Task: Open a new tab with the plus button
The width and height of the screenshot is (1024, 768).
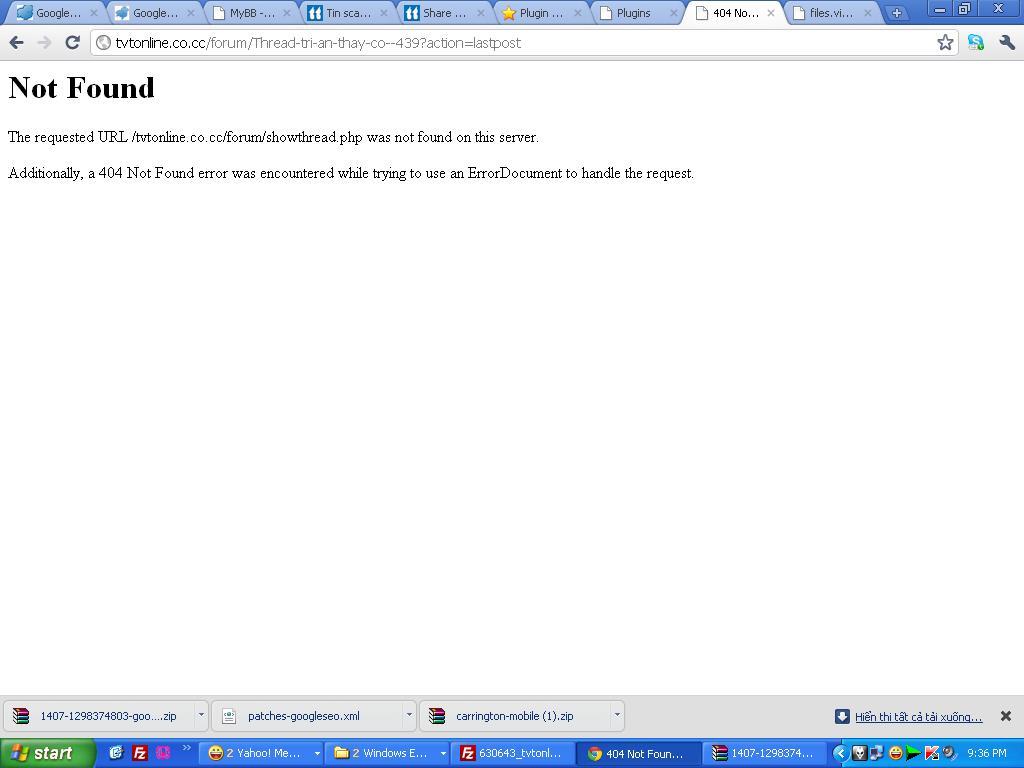Action: pos(896,13)
